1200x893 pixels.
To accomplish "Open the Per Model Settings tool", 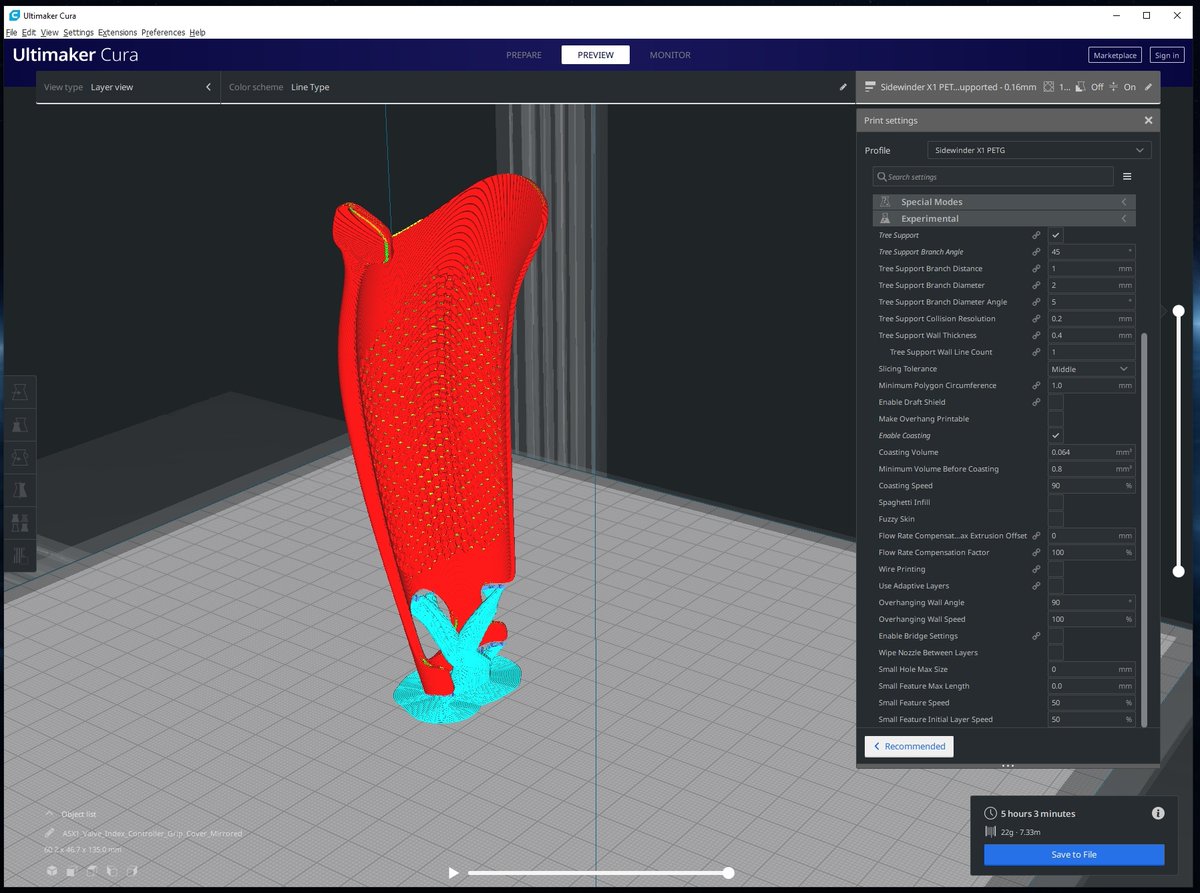I will (20, 522).
